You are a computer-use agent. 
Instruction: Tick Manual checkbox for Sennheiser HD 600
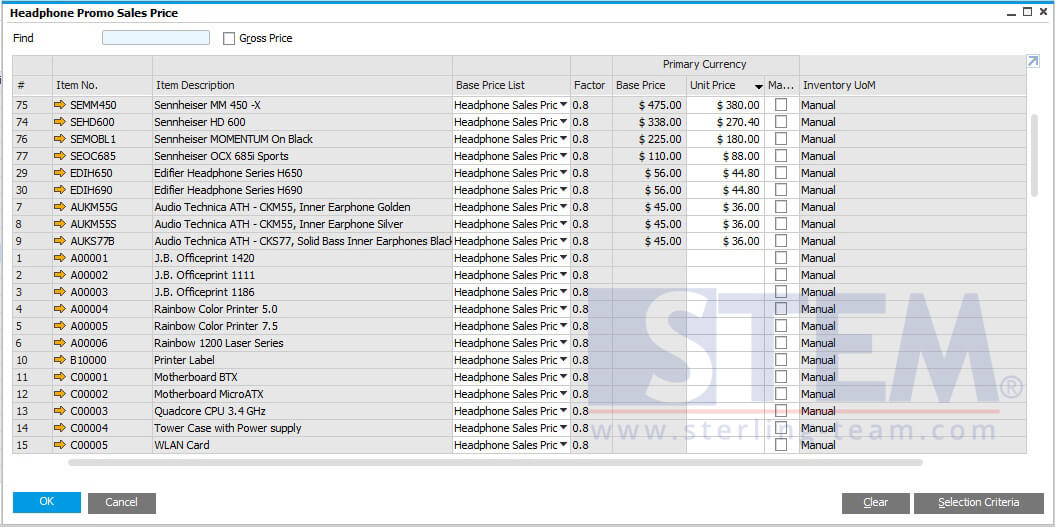pos(781,122)
